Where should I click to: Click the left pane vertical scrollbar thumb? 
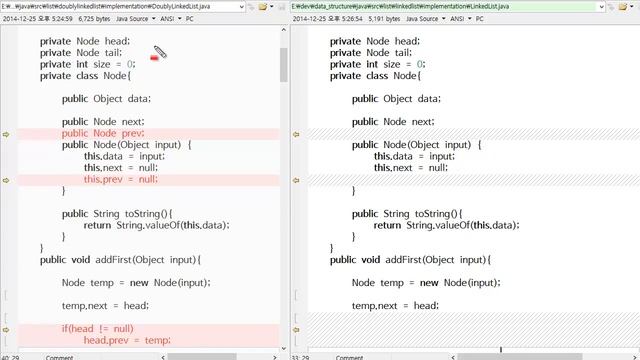tap(284, 65)
